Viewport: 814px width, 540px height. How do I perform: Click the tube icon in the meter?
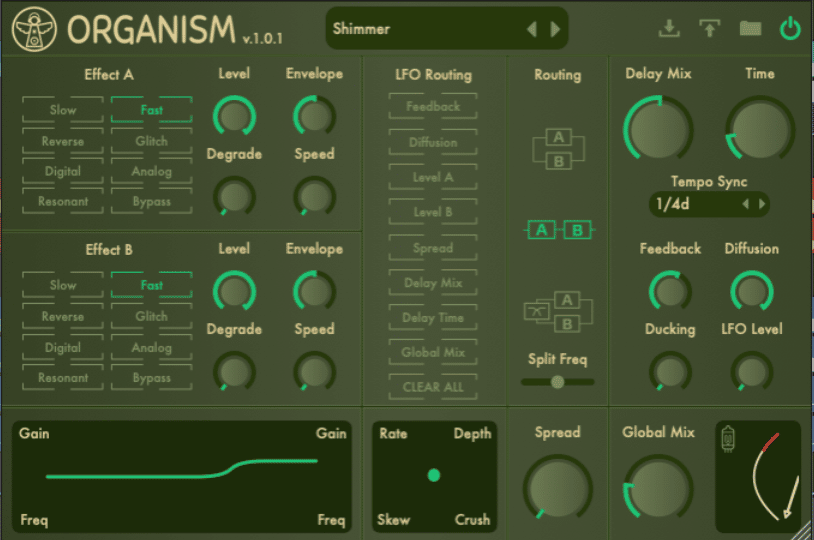click(728, 439)
